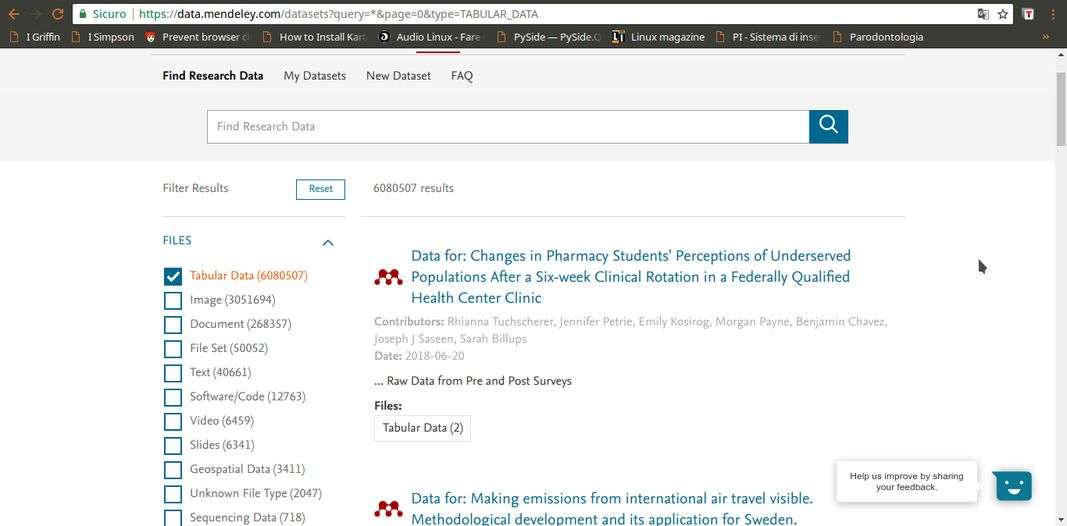
Task: Bookmark this page with the star icon
Action: click(x=1003, y=14)
